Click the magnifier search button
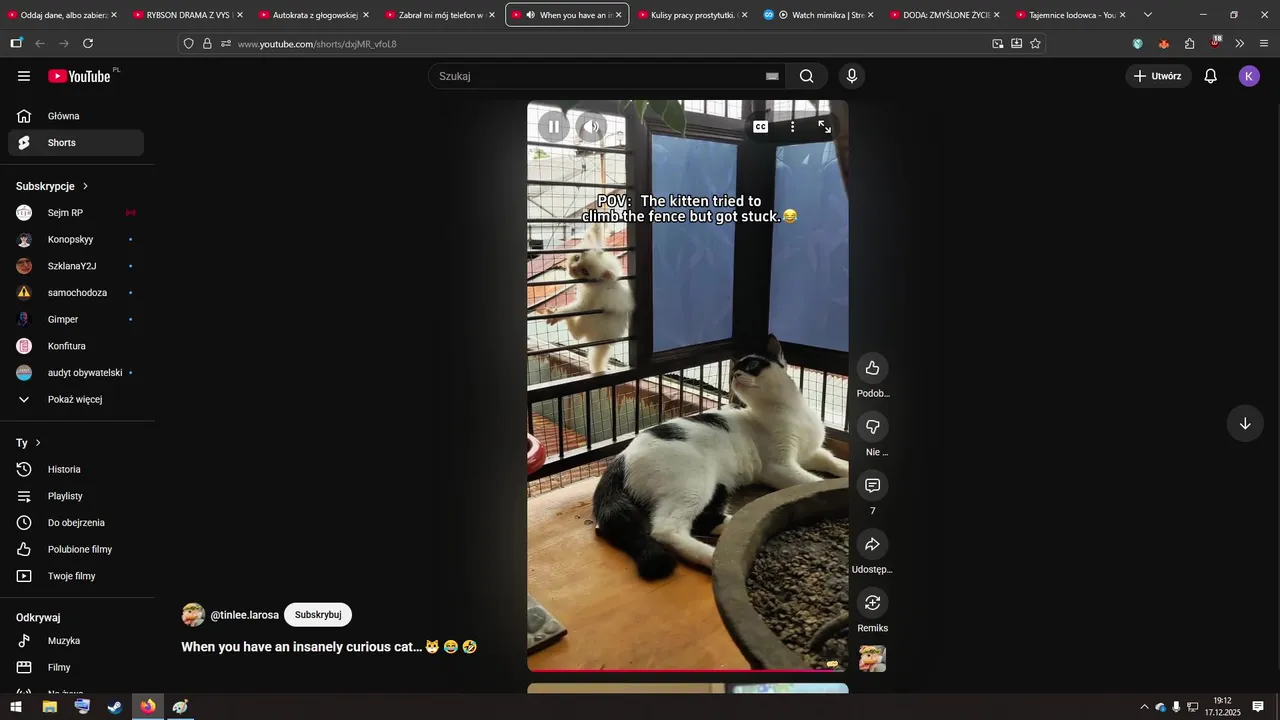The image size is (1280, 720). pos(807,76)
